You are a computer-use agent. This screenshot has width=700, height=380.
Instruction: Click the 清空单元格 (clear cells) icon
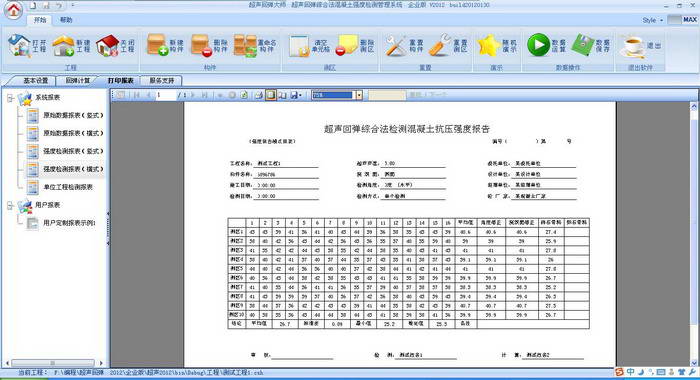299,46
